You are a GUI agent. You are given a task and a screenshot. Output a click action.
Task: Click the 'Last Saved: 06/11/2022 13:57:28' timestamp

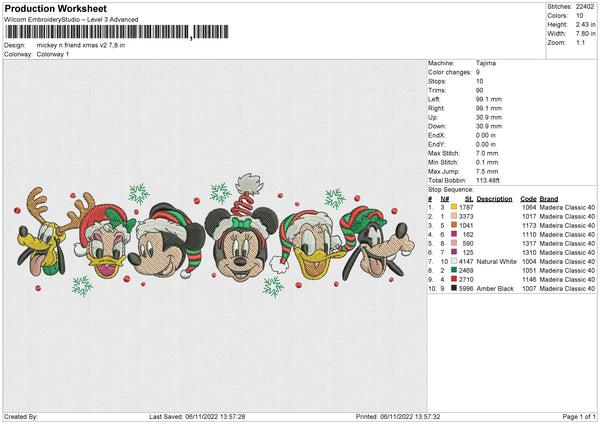pos(197,416)
